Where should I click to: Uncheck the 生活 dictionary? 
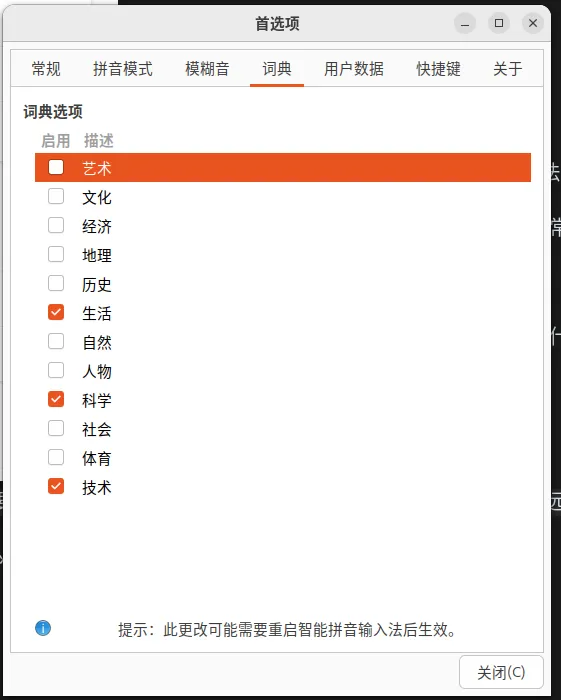point(56,312)
